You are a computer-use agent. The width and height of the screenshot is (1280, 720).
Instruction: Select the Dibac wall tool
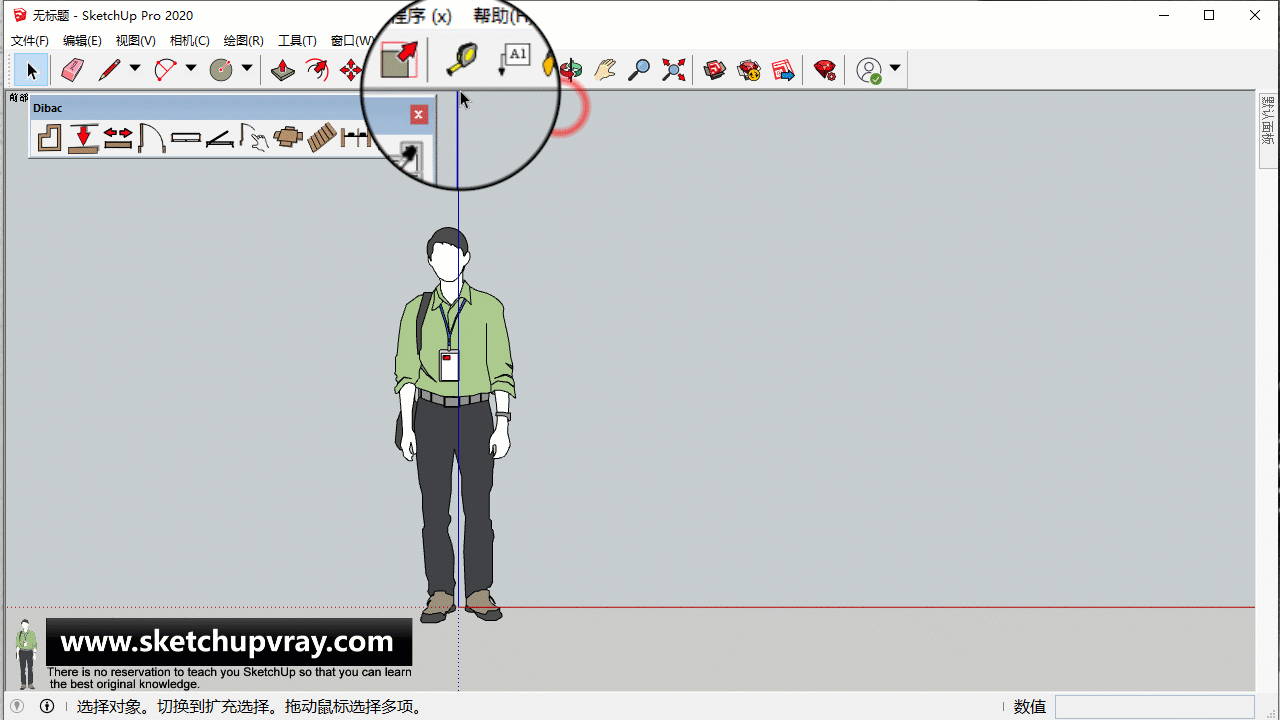(49, 138)
